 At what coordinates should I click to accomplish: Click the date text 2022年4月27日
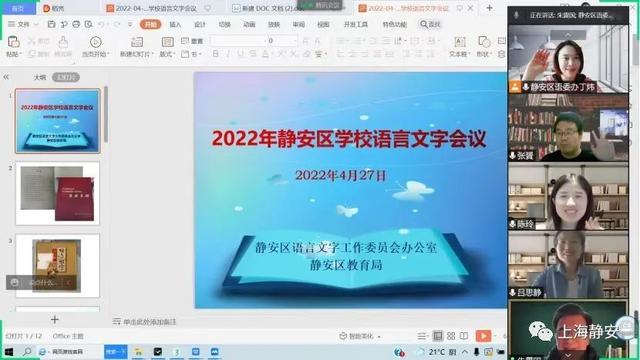[340, 176]
